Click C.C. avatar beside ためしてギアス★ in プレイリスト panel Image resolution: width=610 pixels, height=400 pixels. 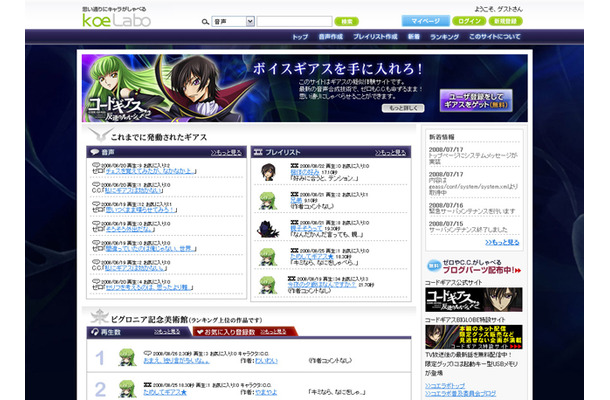[x=268, y=257]
